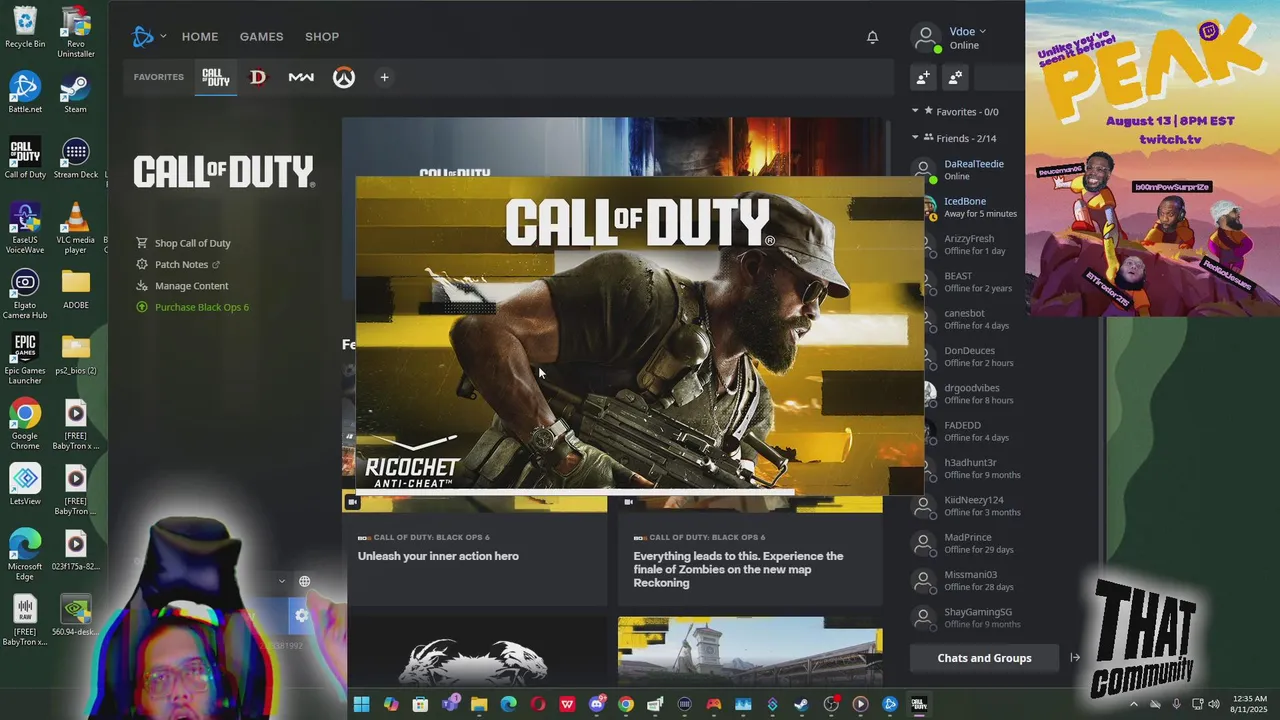Open Chats and Groups button
Image resolution: width=1280 pixels, height=720 pixels.
point(984,658)
